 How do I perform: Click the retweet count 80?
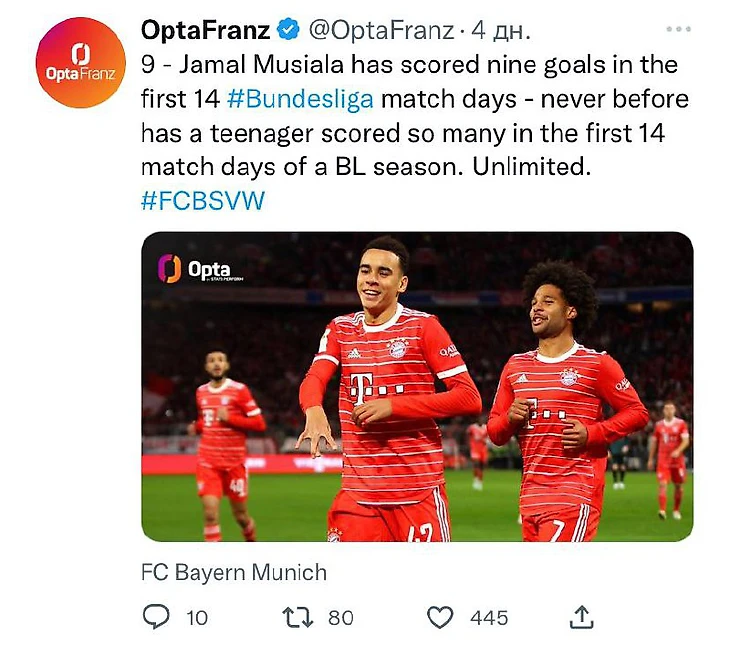click(341, 618)
